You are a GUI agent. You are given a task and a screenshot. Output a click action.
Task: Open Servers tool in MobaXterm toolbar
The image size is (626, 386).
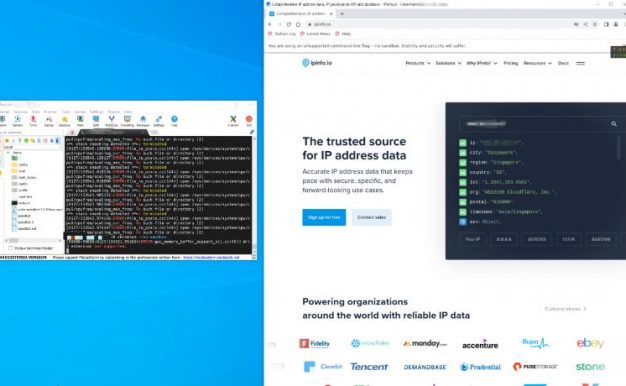[x=18, y=121]
